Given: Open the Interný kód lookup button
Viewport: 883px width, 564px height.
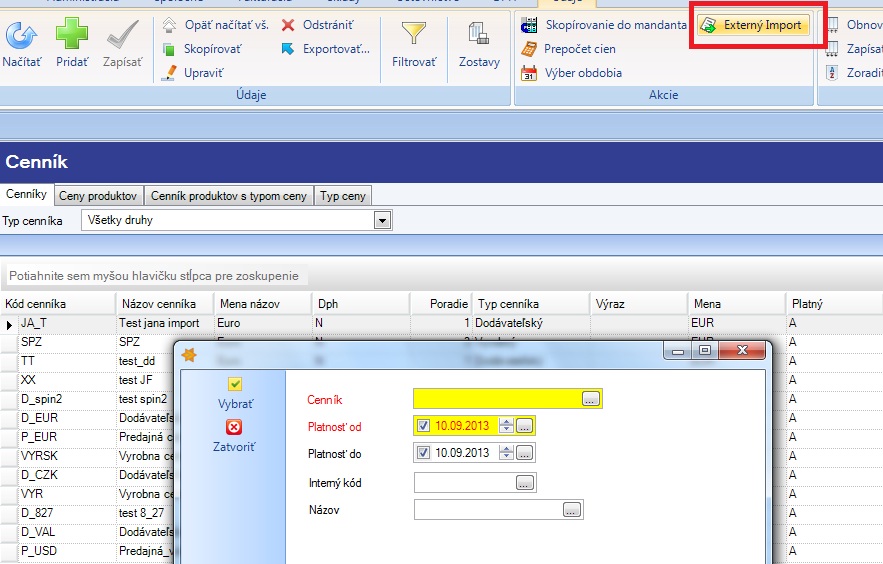Looking at the screenshot, I should (x=525, y=482).
